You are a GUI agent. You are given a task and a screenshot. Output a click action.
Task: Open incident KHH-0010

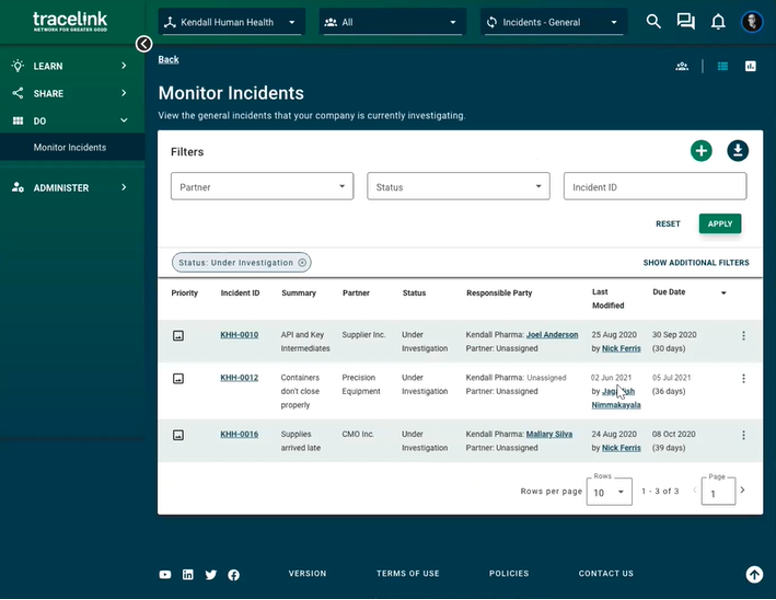pyautogui.click(x=240, y=335)
